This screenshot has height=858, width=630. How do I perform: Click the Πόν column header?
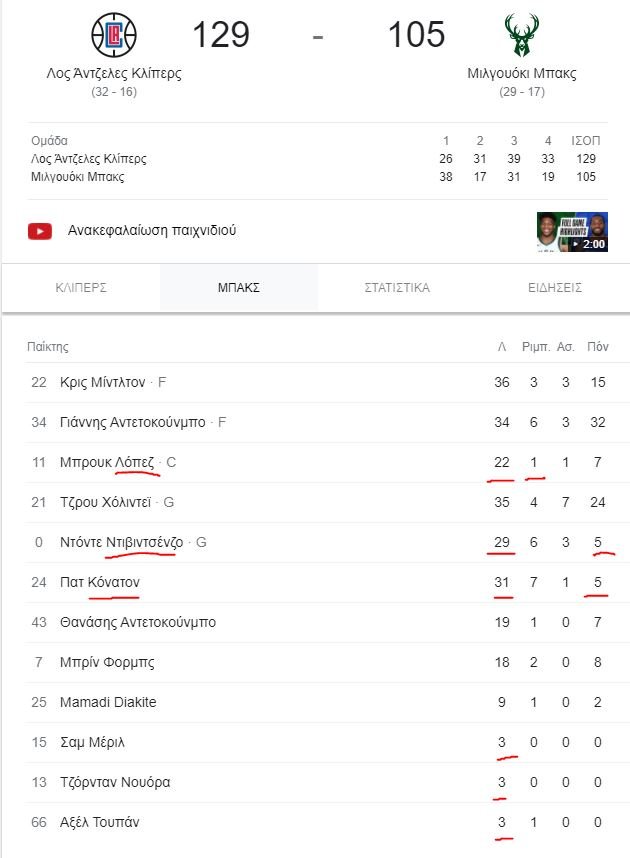598,346
